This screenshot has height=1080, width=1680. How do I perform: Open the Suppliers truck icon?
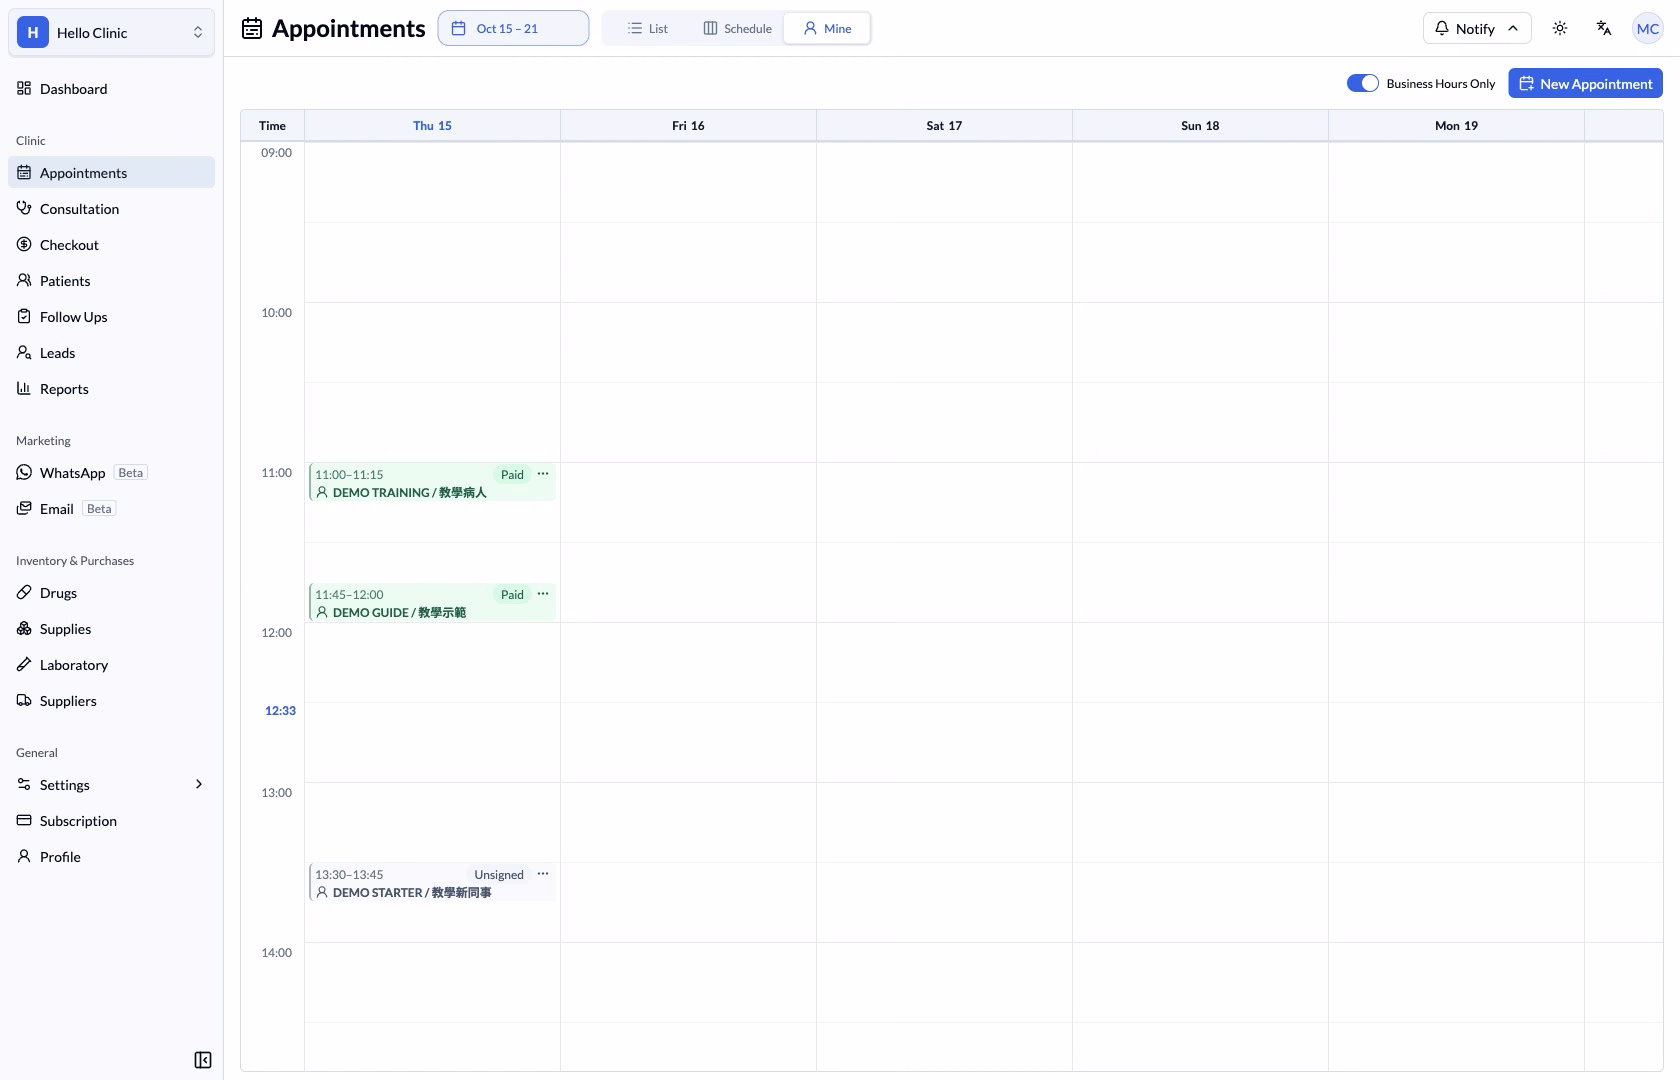click(x=24, y=700)
